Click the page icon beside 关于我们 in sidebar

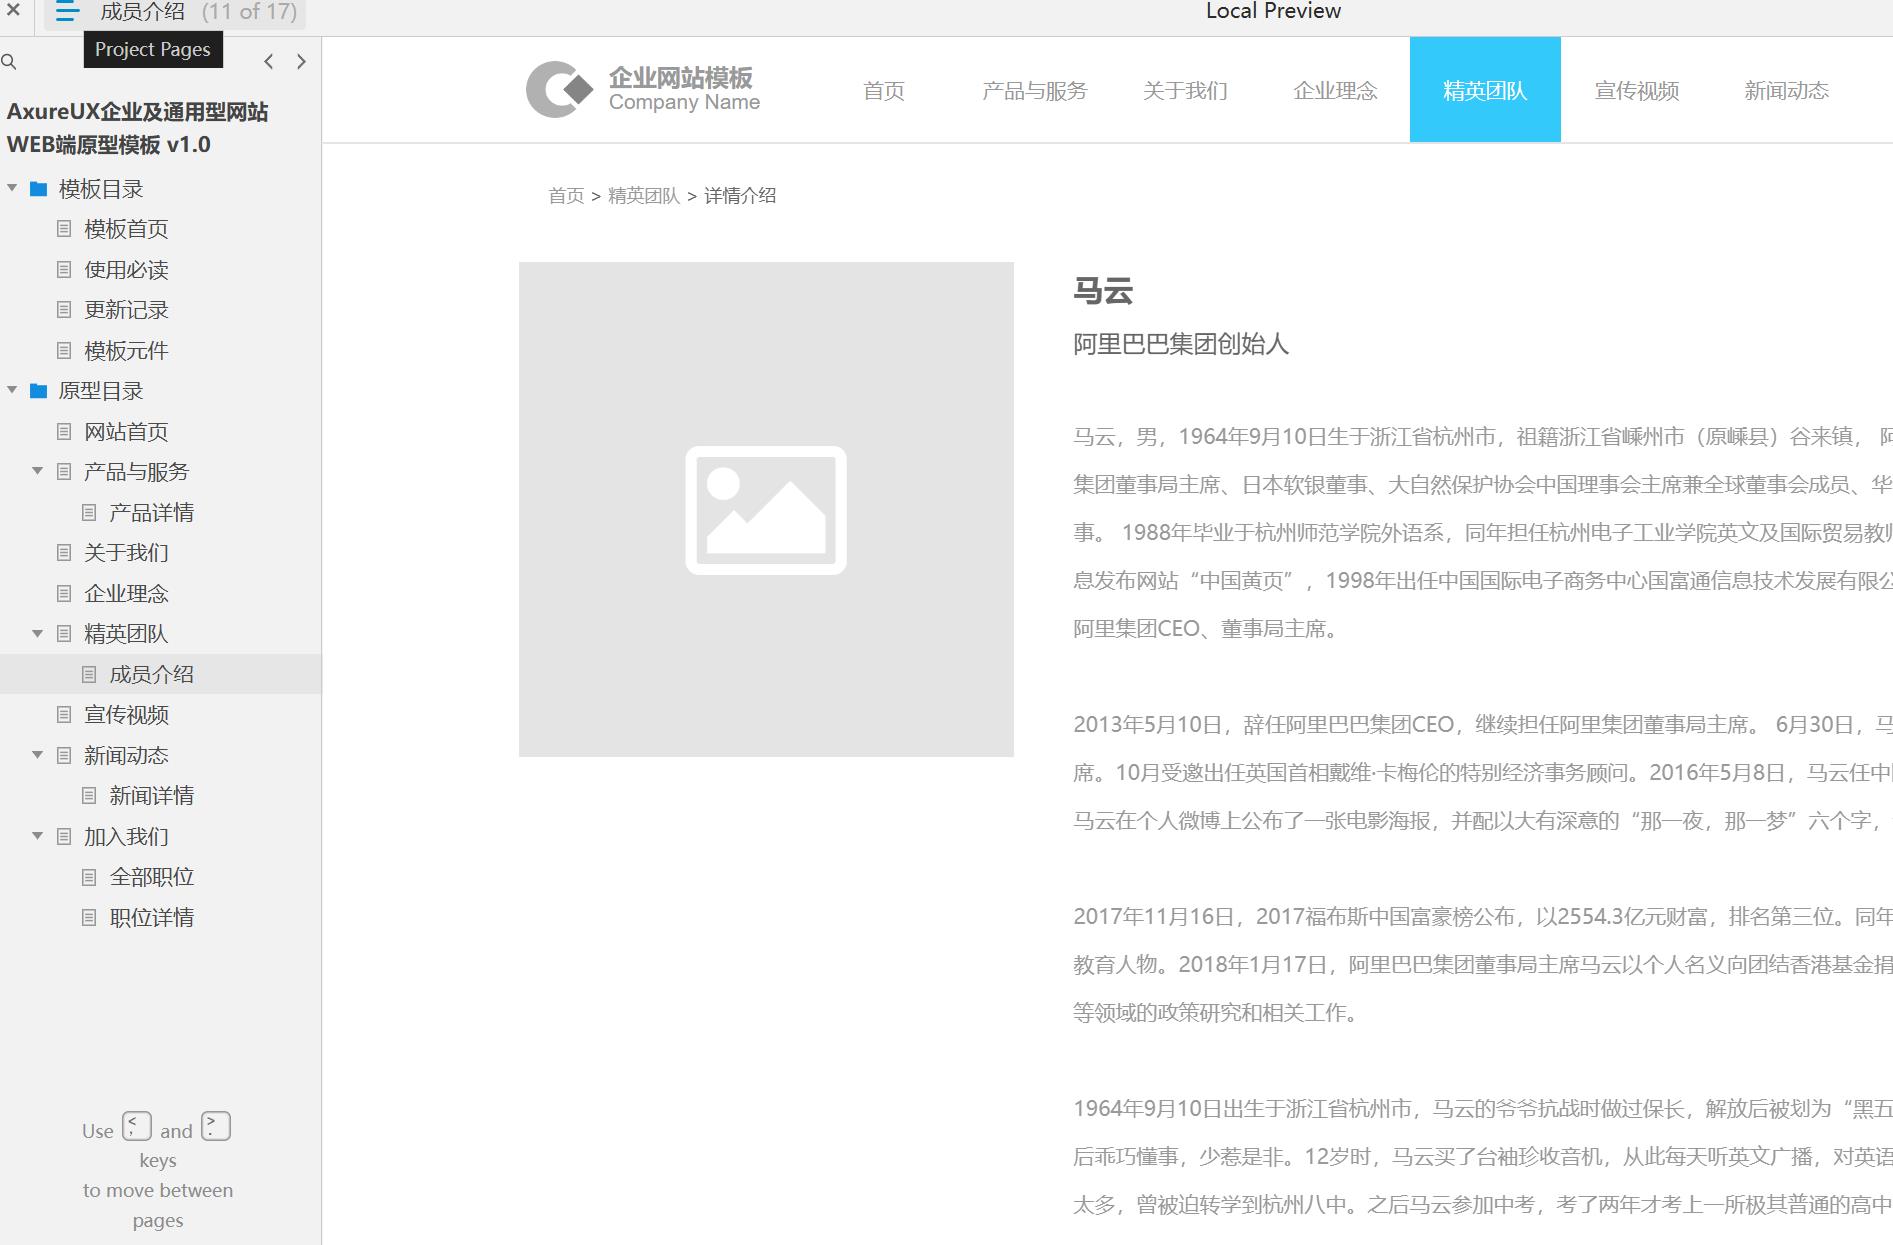pos(64,553)
